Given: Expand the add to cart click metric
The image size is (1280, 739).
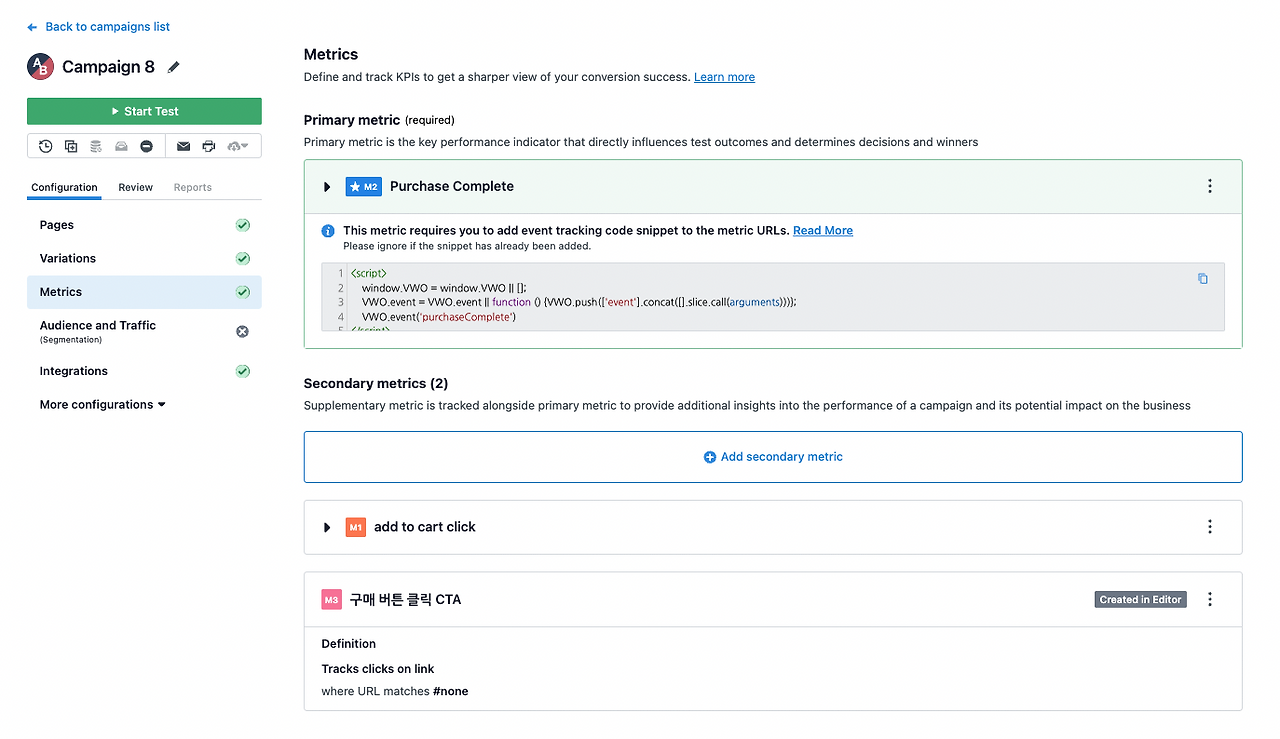Looking at the screenshot, I should click(327, 527).
